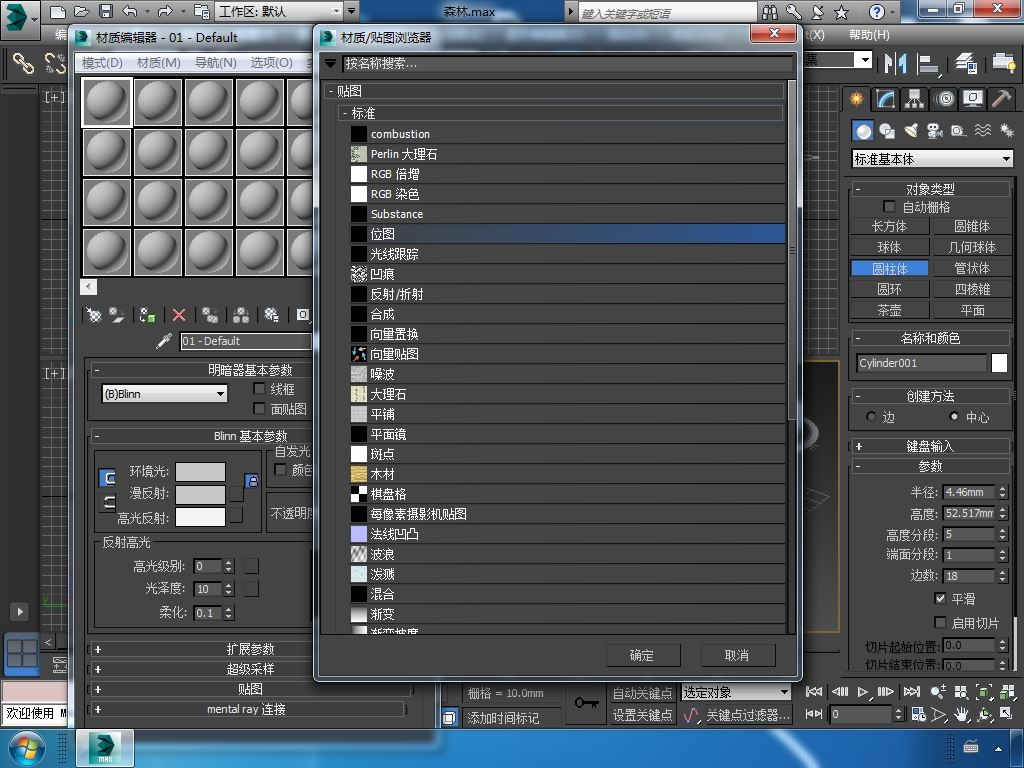
Task: Open the 材质(M) menu
Action: [159, 63]
